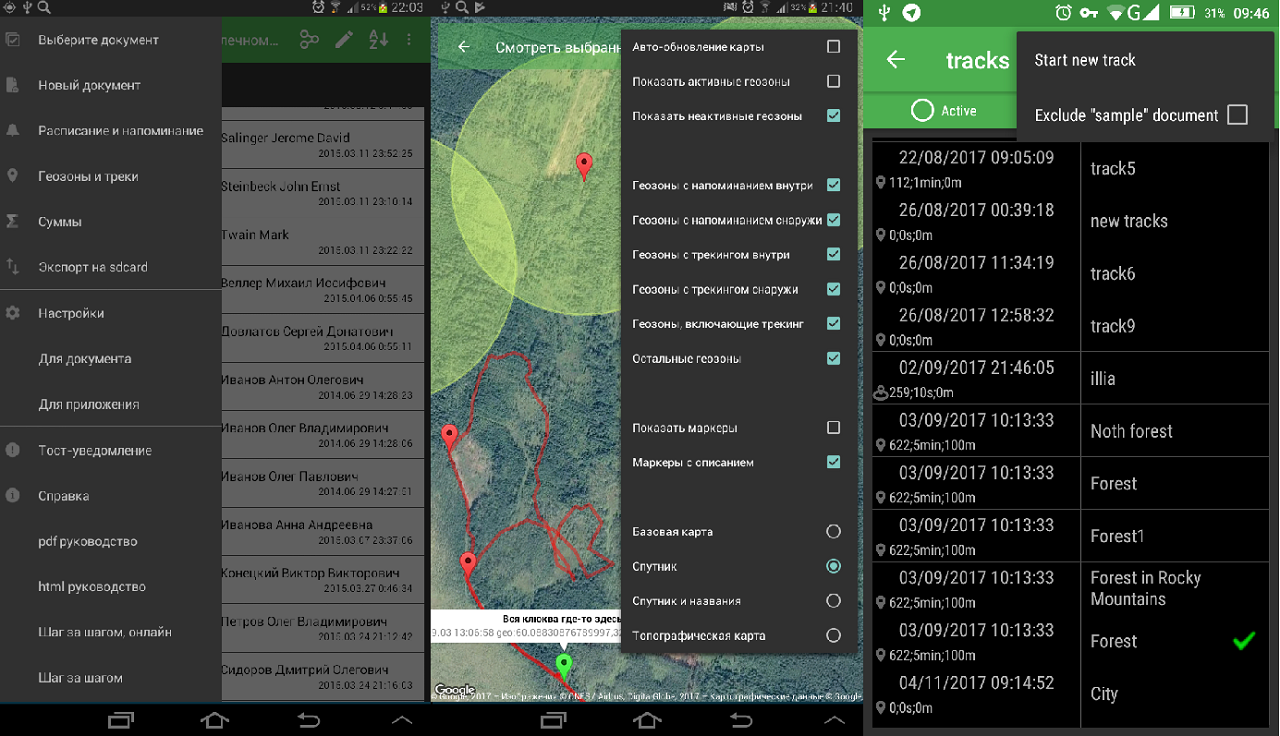The image size is (1280, 736).
Task: Go back using arrow beside 'tracks' title
Action: click(895, 60)
